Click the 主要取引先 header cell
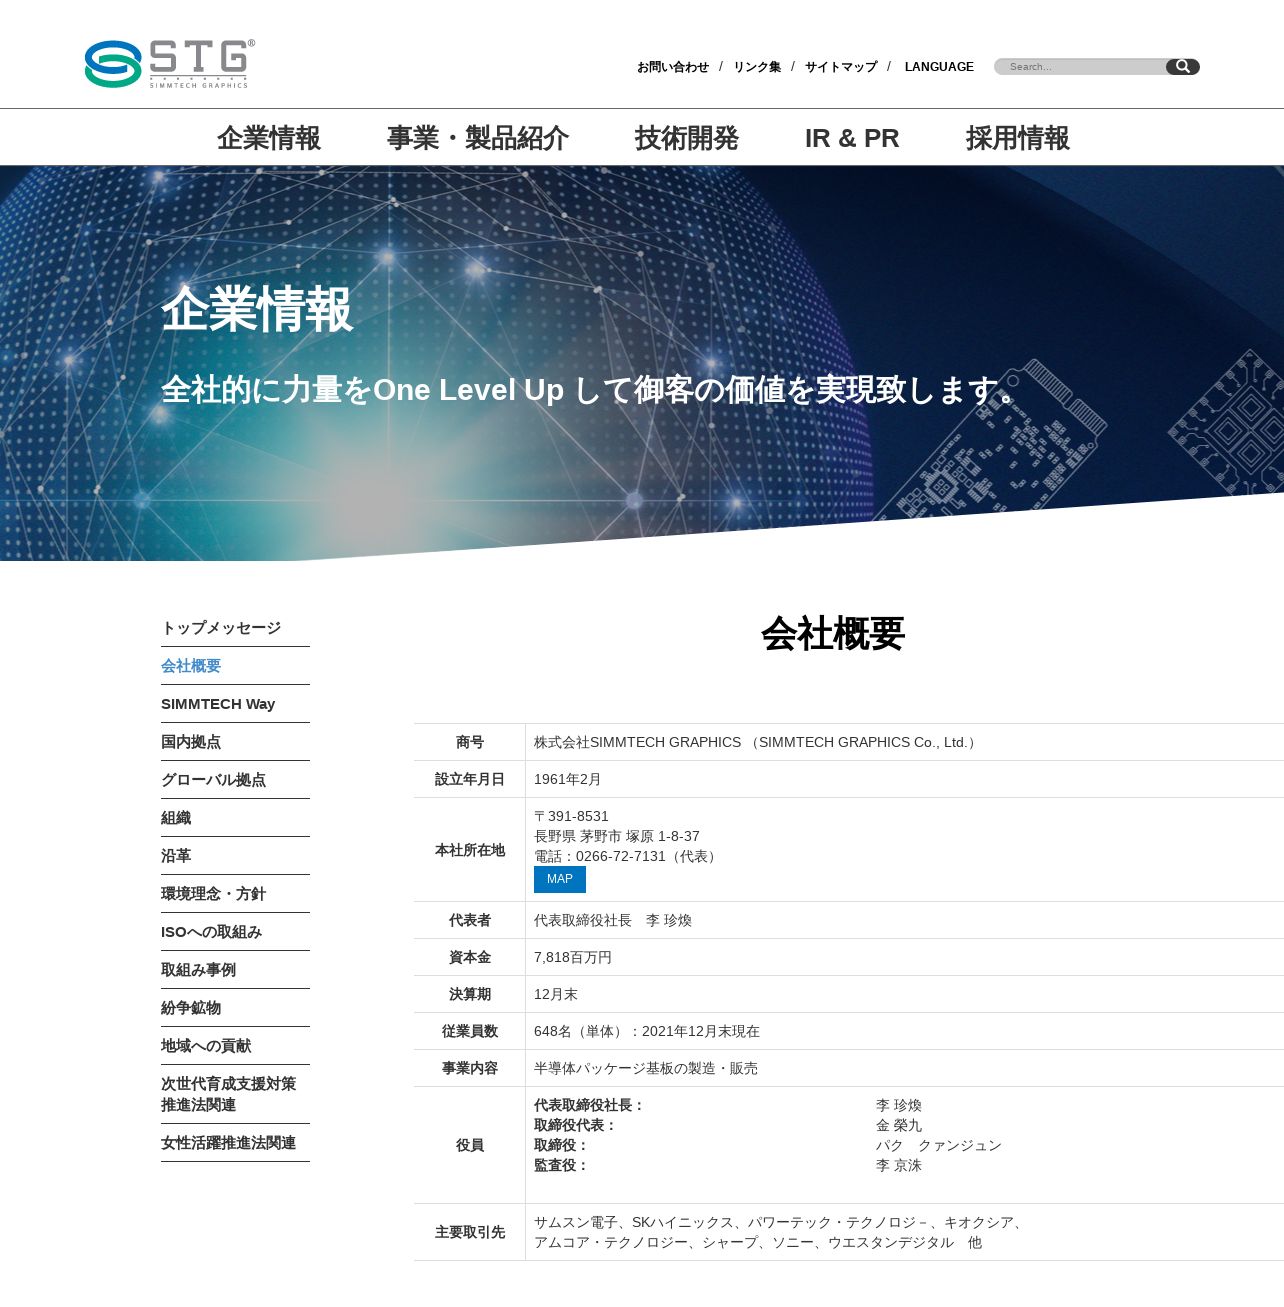1284x1307 pixels. point(470,1232)
